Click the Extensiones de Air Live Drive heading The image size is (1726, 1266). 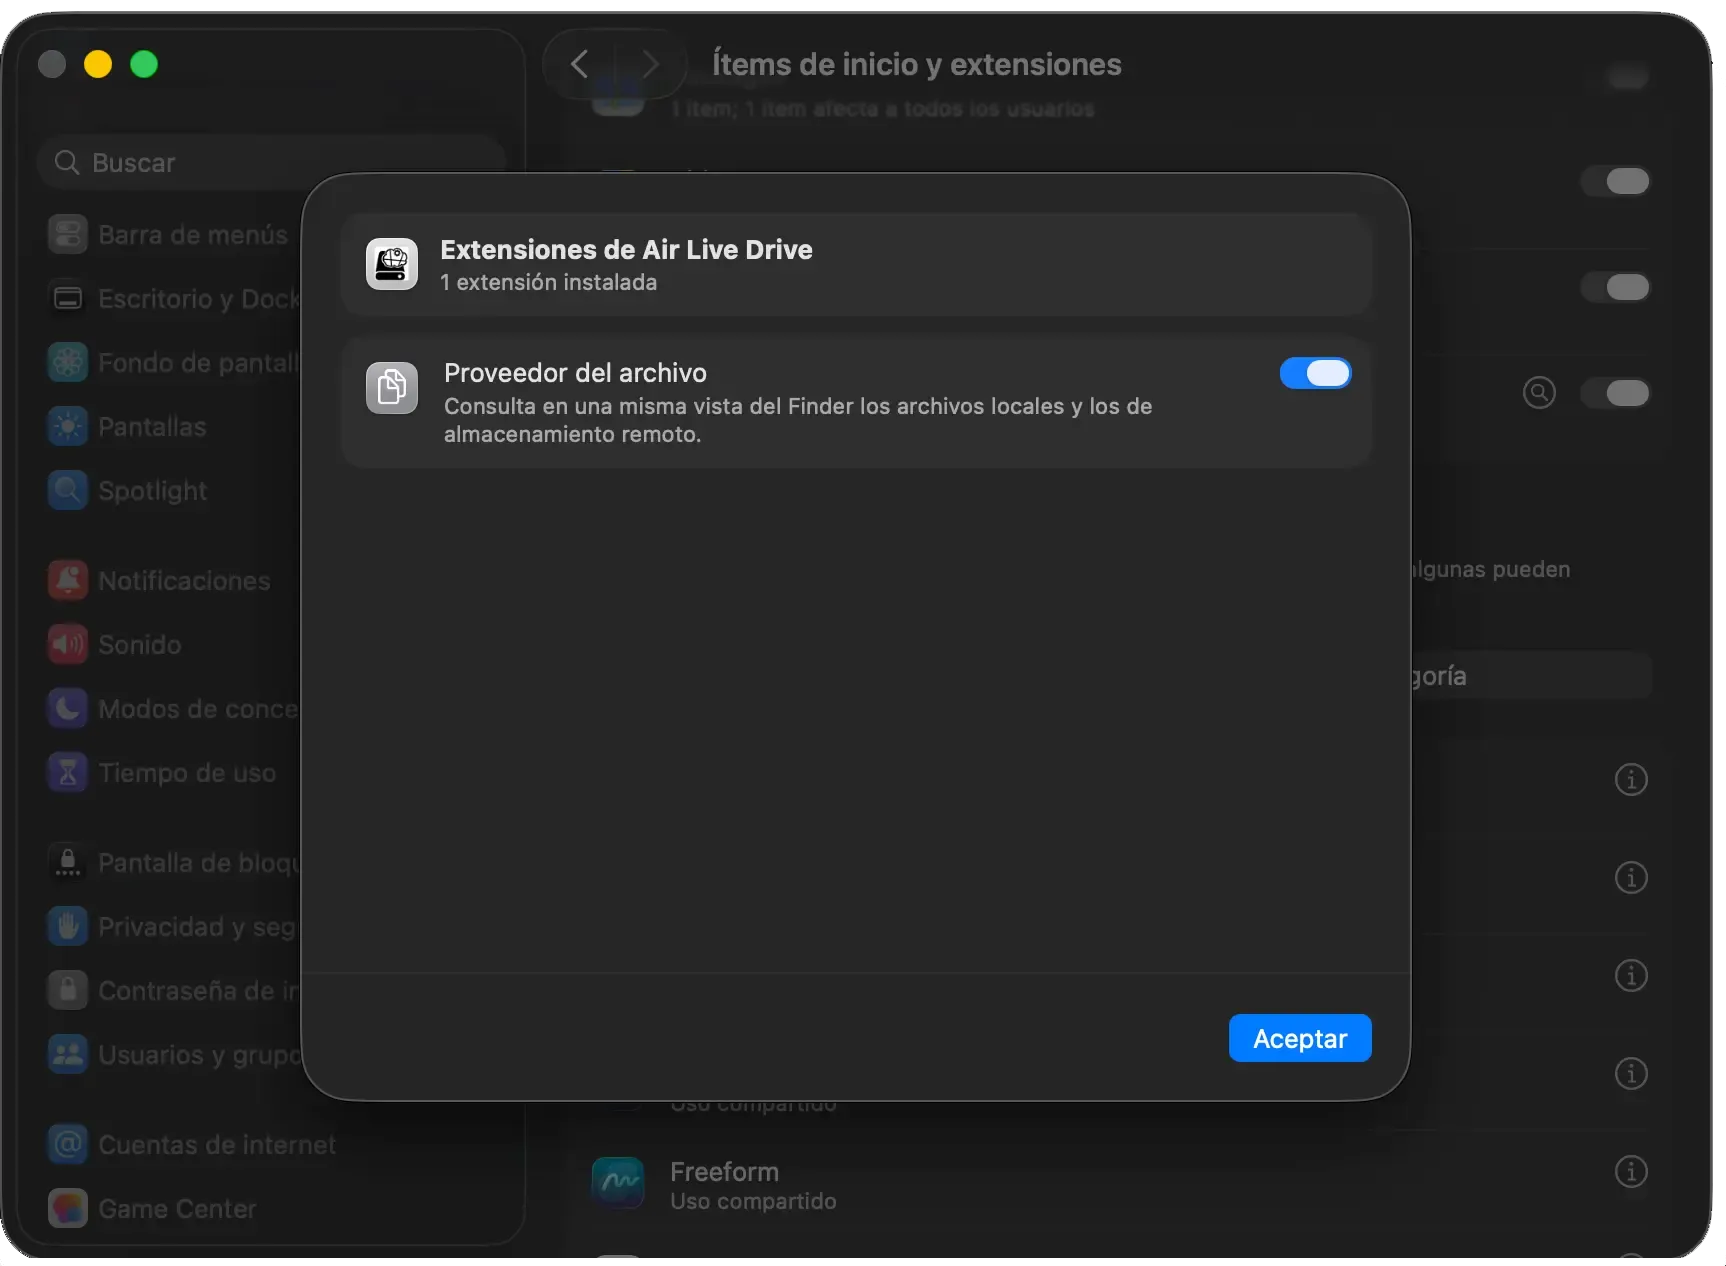(x=626, y=249)
